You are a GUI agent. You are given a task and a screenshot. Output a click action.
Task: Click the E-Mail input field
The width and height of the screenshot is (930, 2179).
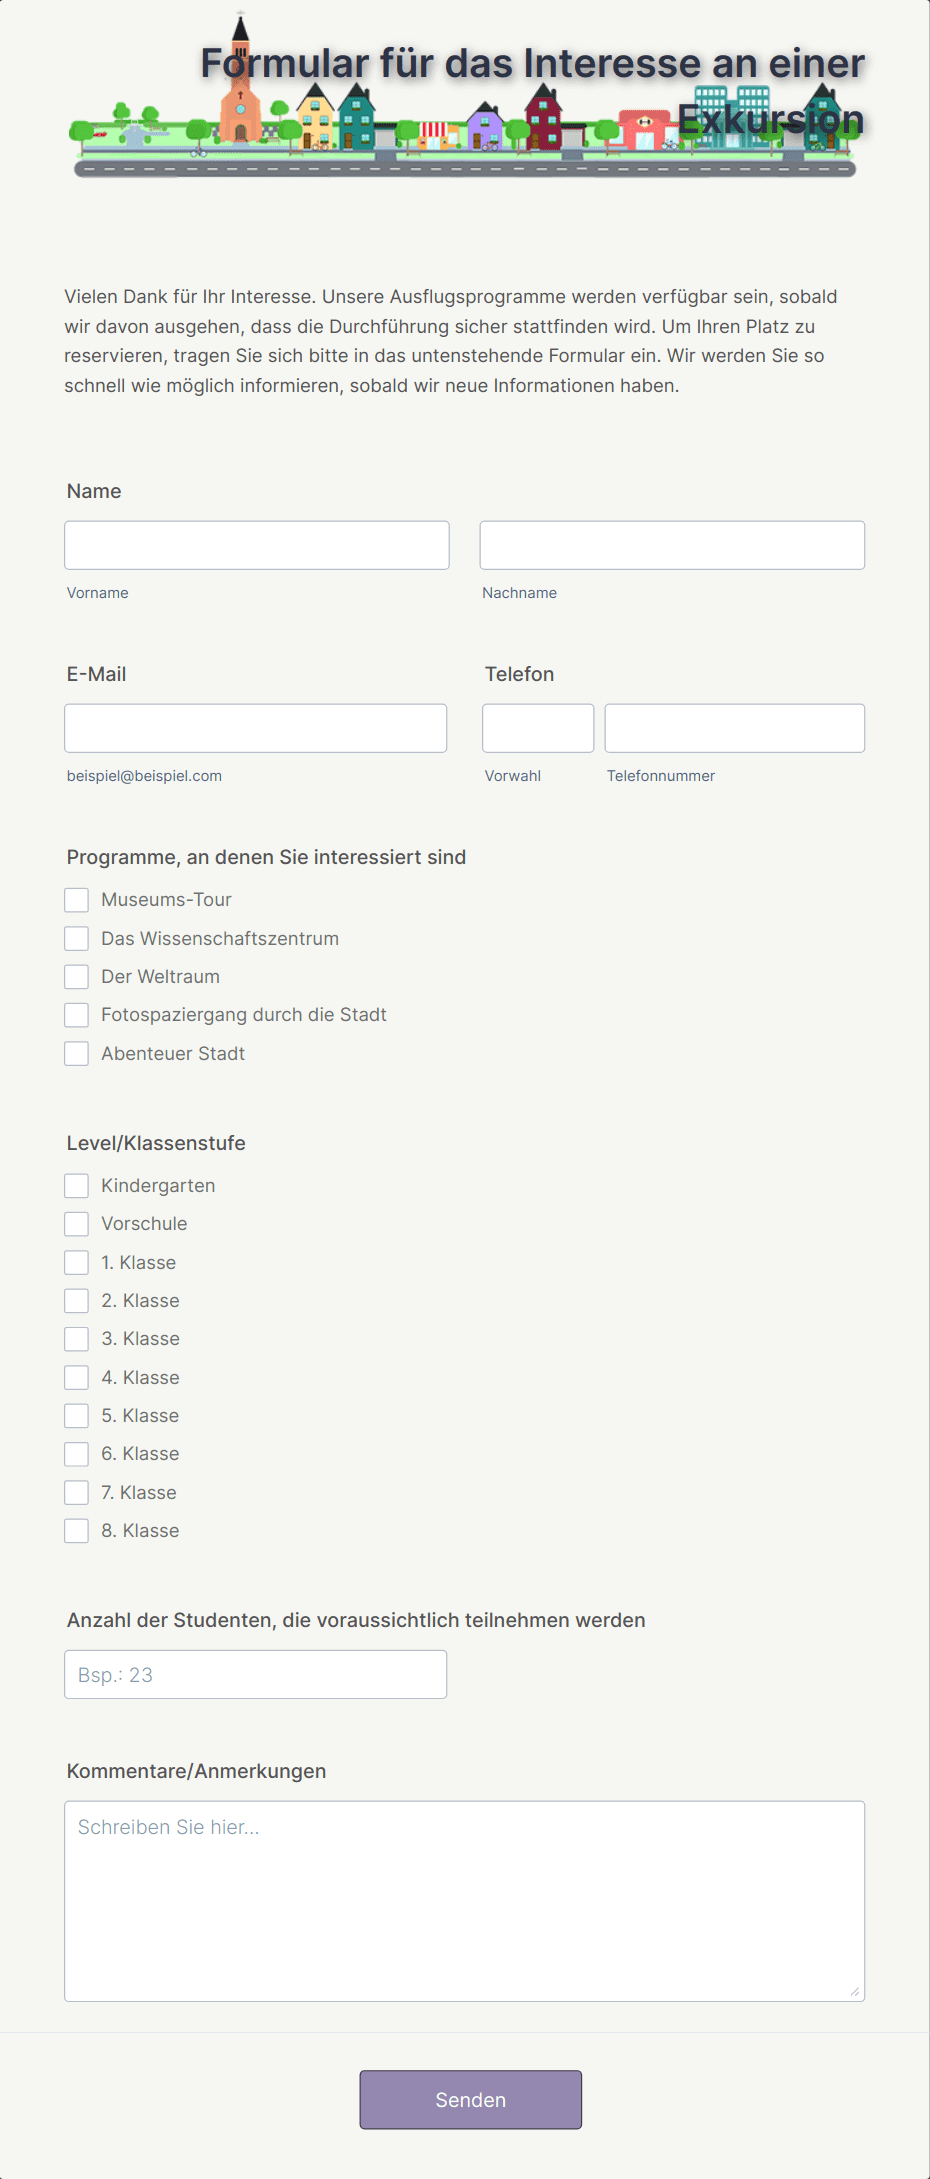[256, 728]
